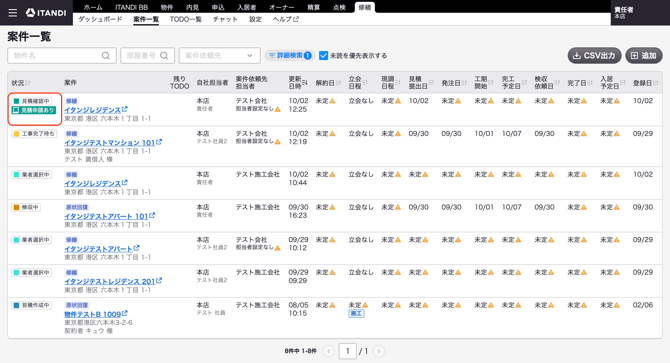Viewport: 670px width, 363px height.
Task: Click the 追加 button
Action: pos(644,56)
